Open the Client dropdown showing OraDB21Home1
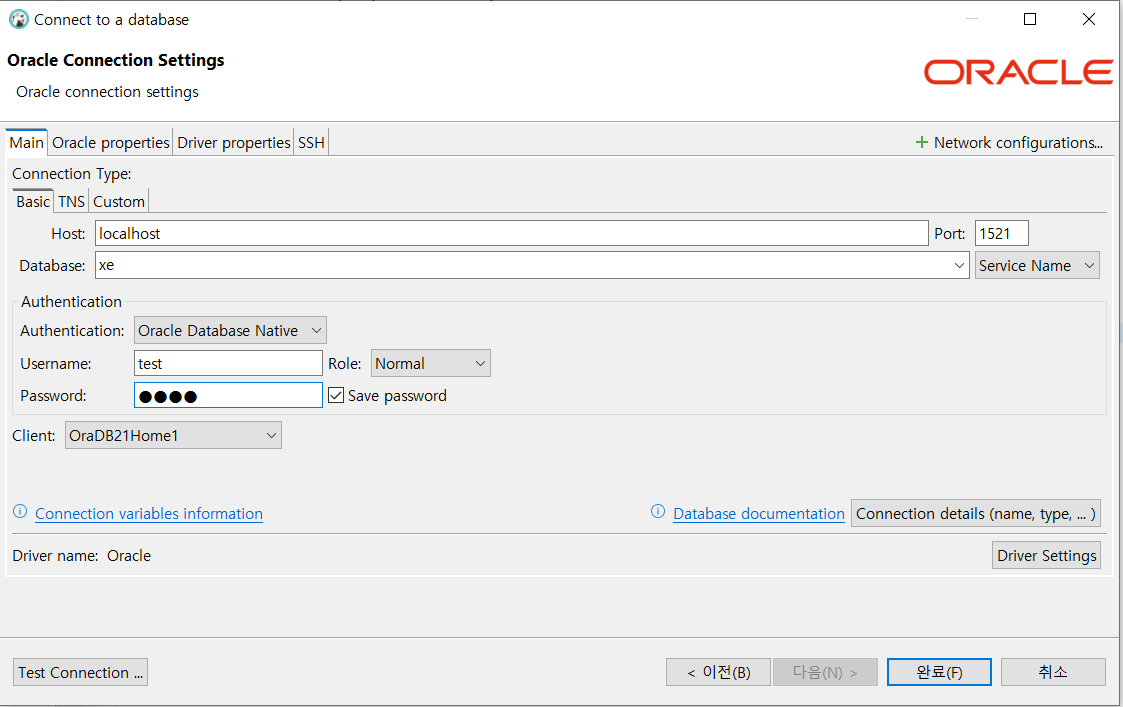Image resolution: width=1123 pixels, height=707 pixels. point(173,436)
